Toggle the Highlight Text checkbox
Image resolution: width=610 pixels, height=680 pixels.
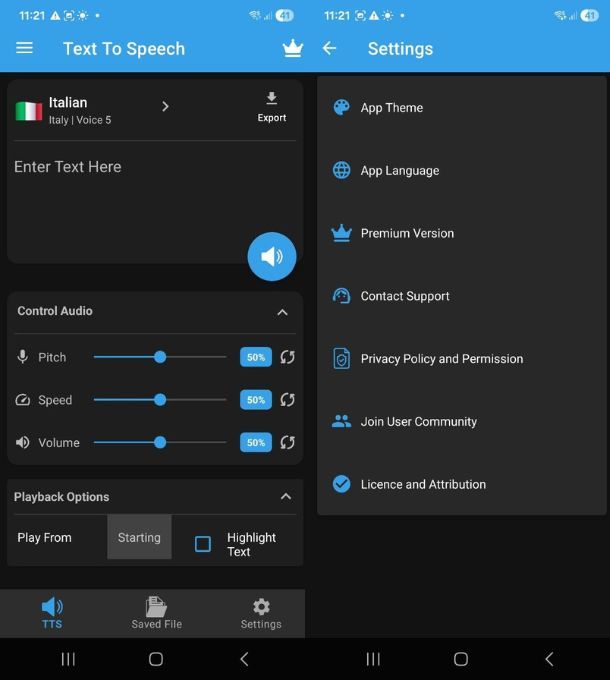coord(203,544)
